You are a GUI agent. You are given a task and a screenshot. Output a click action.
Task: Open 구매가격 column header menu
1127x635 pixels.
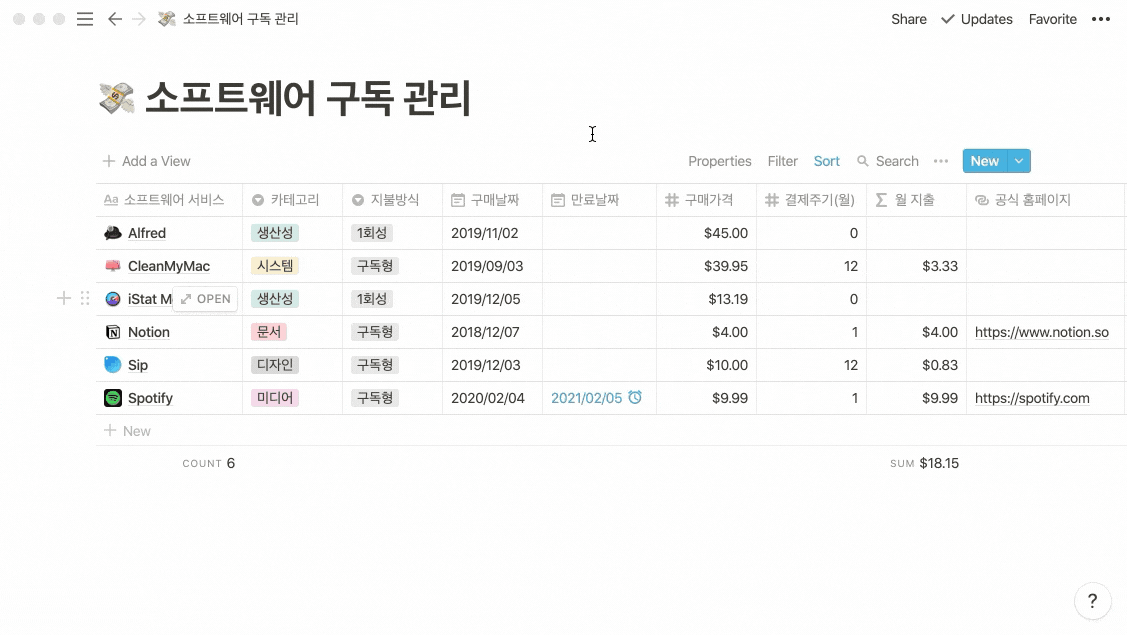point(707,200)
